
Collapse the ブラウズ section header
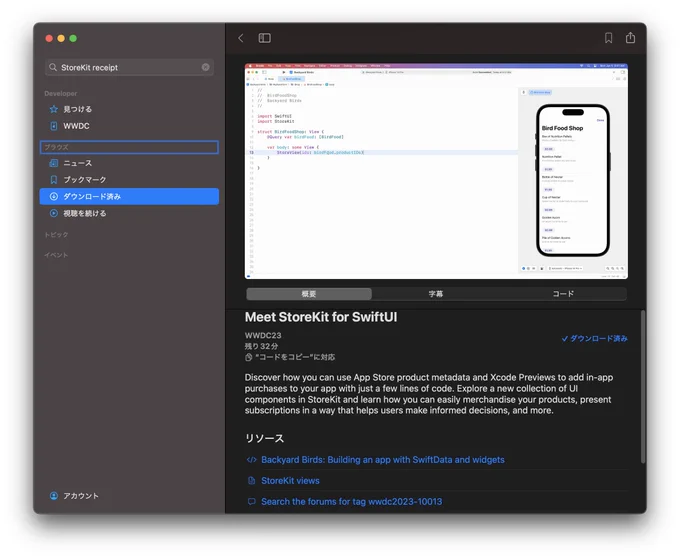click(129, 147)
